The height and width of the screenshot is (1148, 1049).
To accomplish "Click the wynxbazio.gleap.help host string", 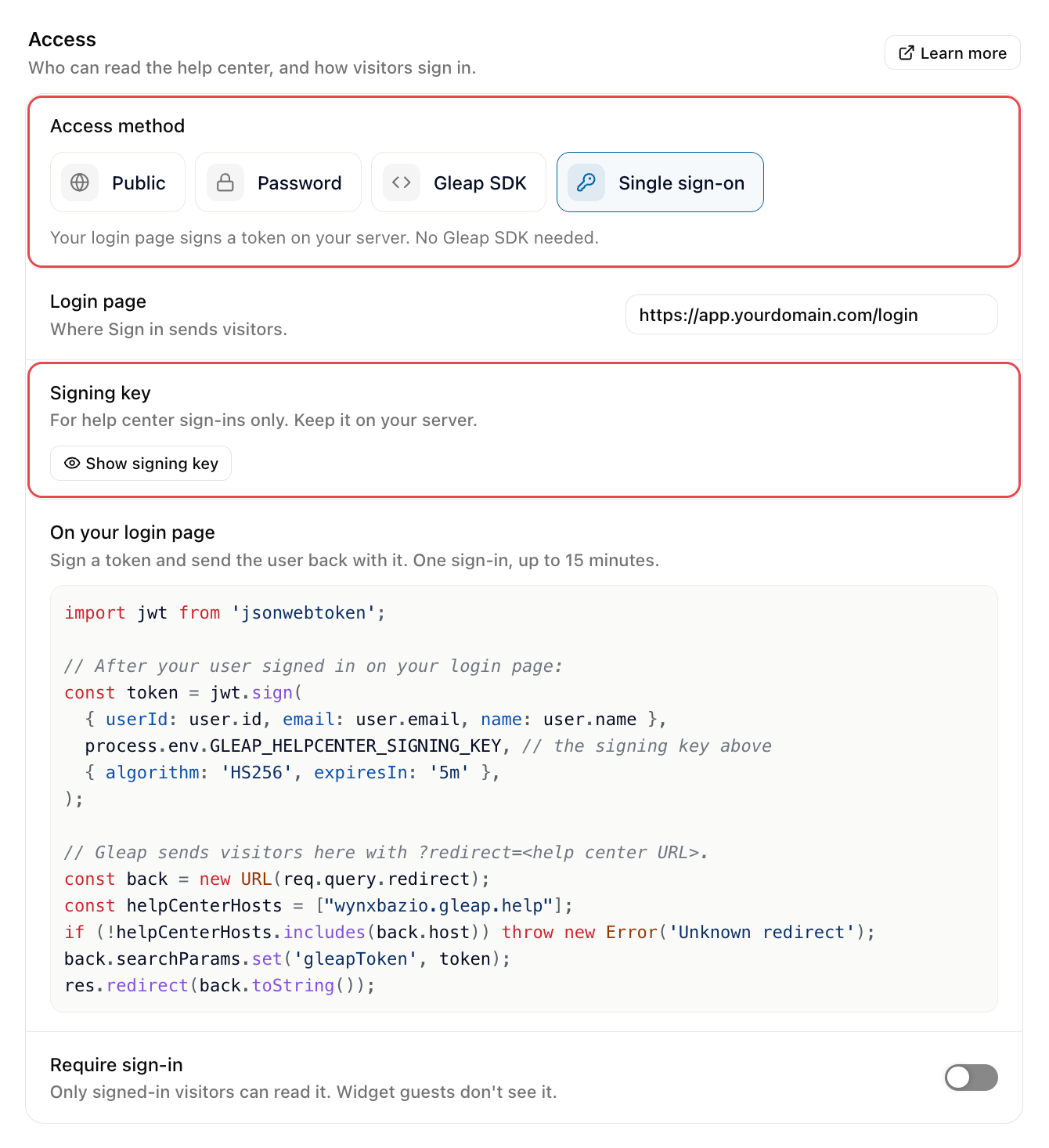I will point(438,906).
